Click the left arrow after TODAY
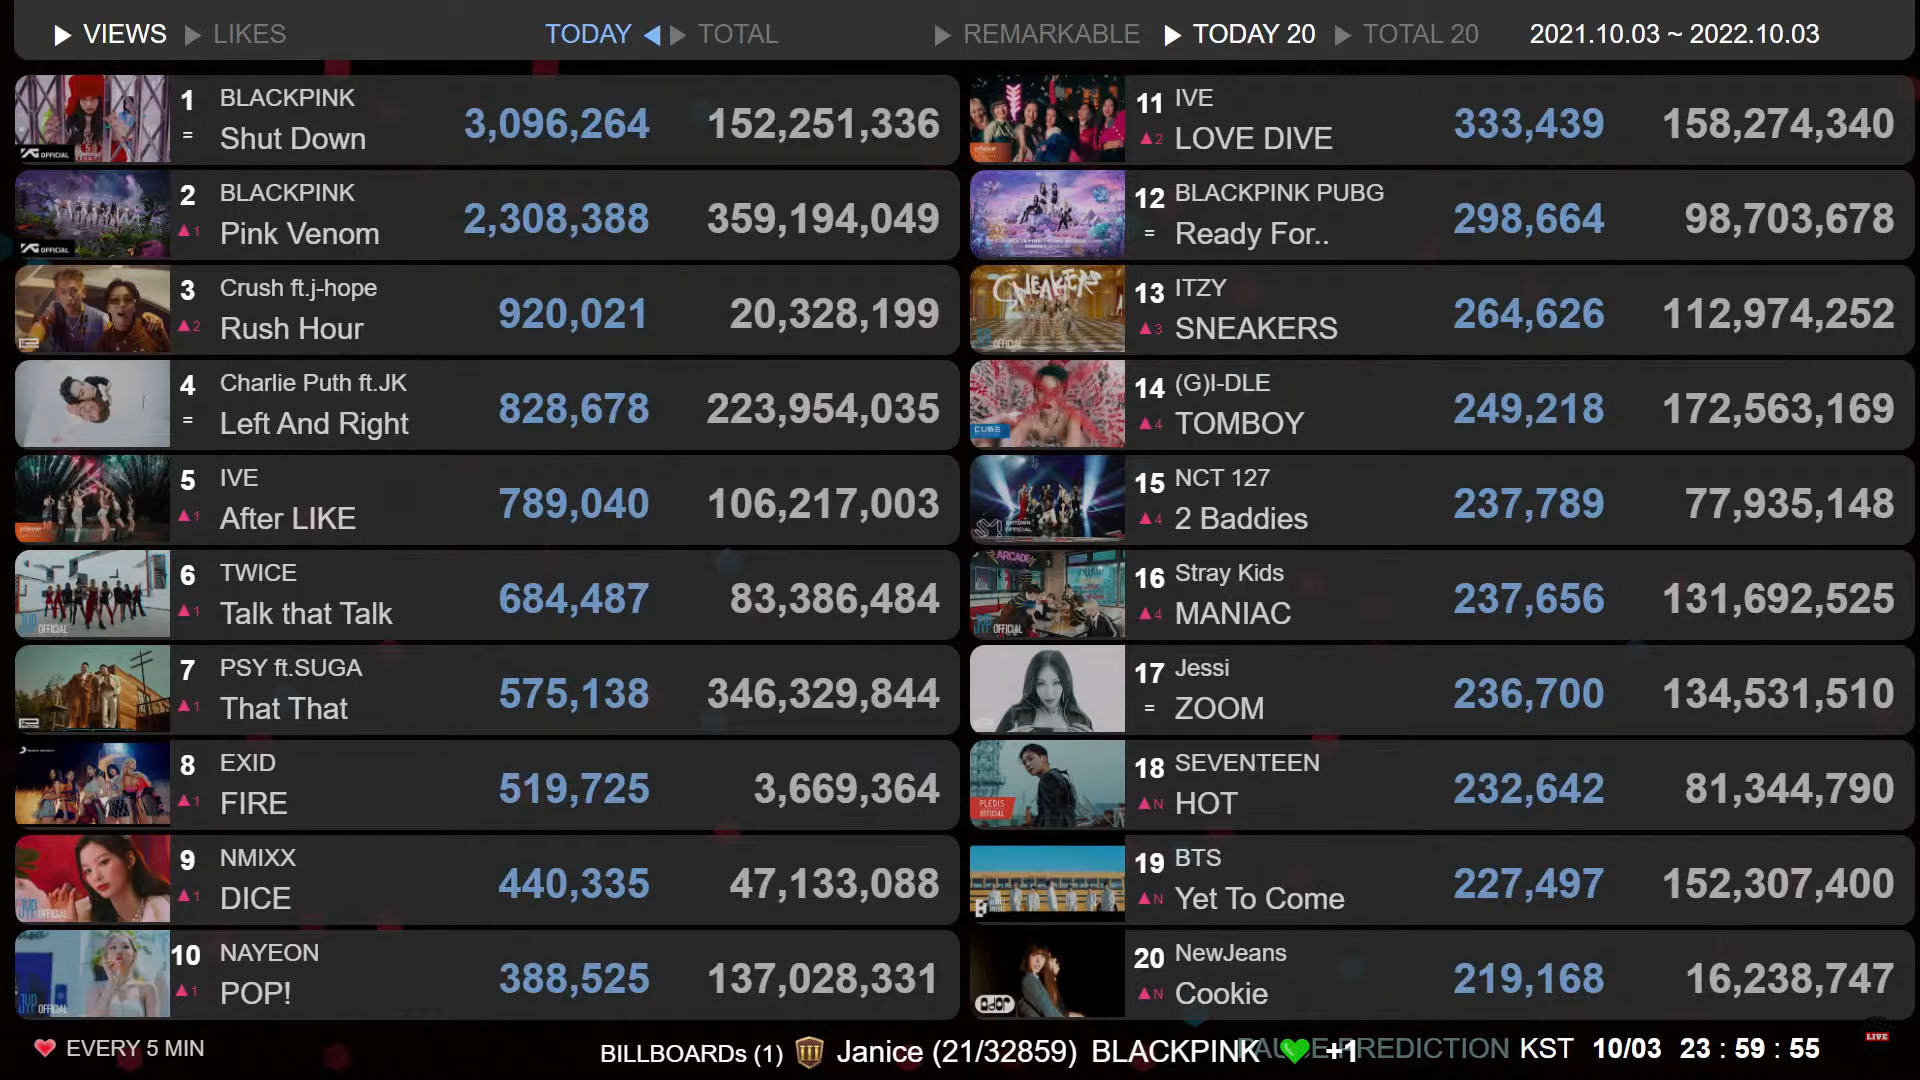This screenshot has width=1920, height=1080. pyautogui.click(x=652, y=36)
